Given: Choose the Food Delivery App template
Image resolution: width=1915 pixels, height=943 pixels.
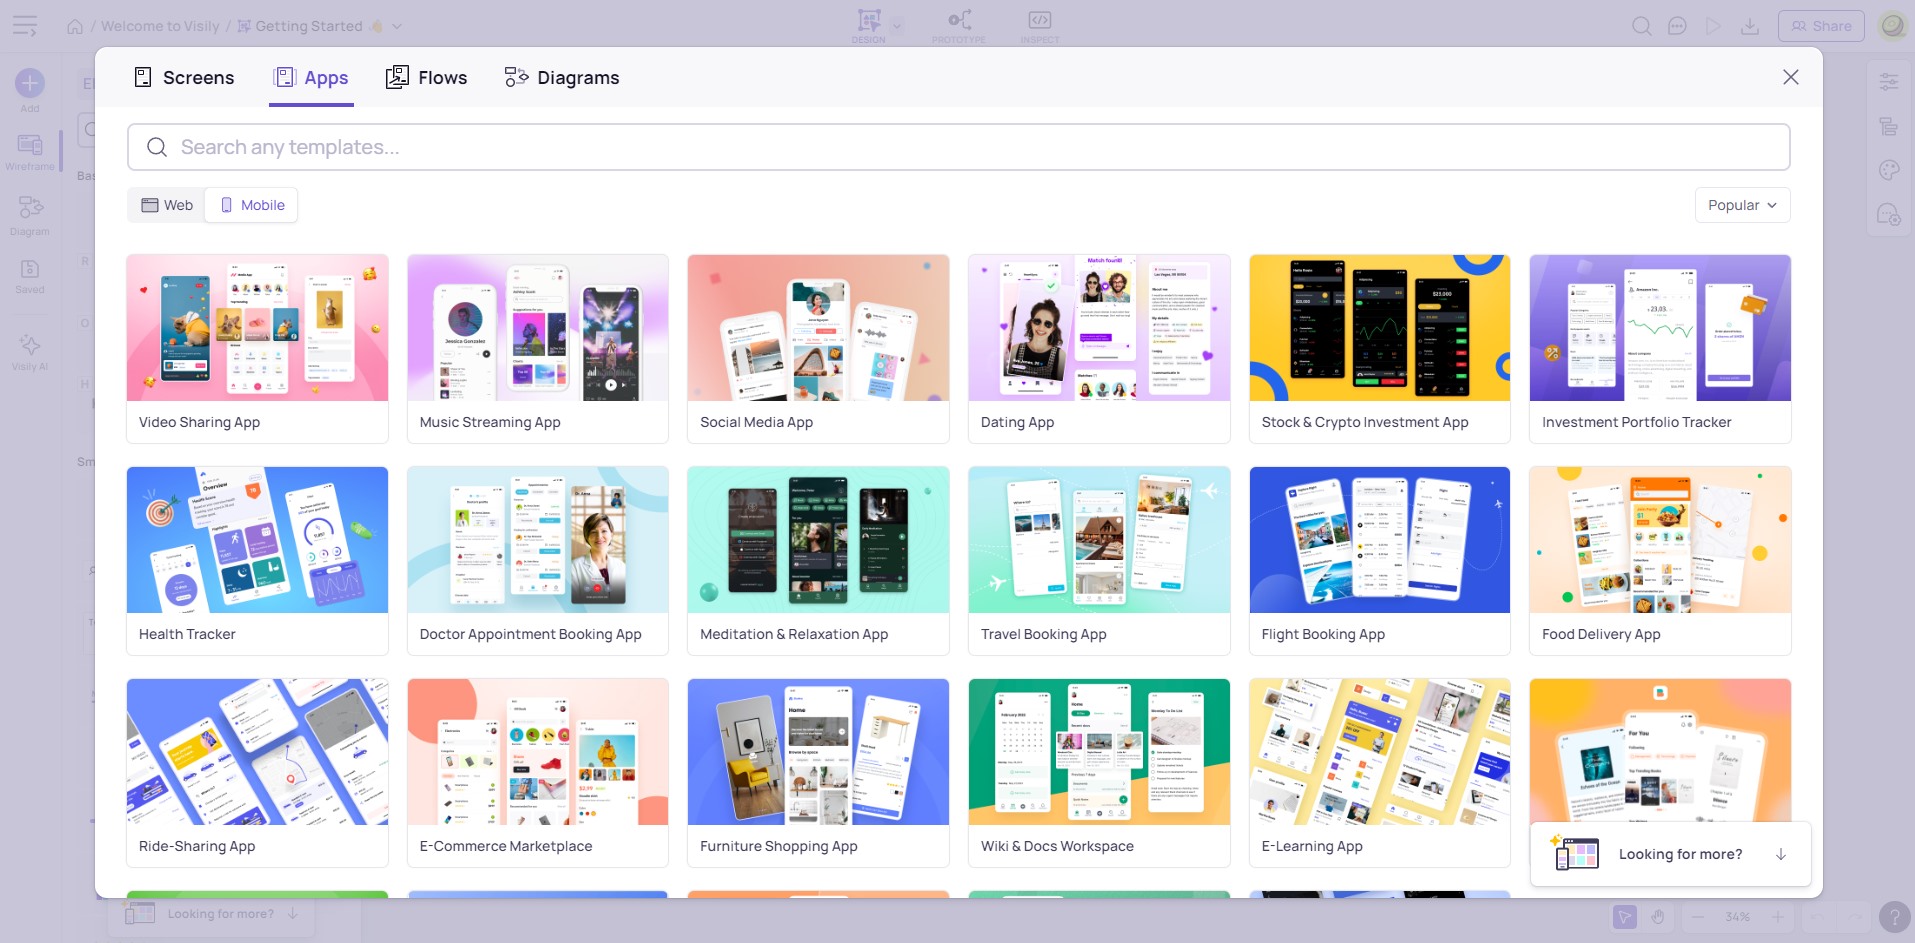Looking at the screenshot, I should coord(1660,560).
